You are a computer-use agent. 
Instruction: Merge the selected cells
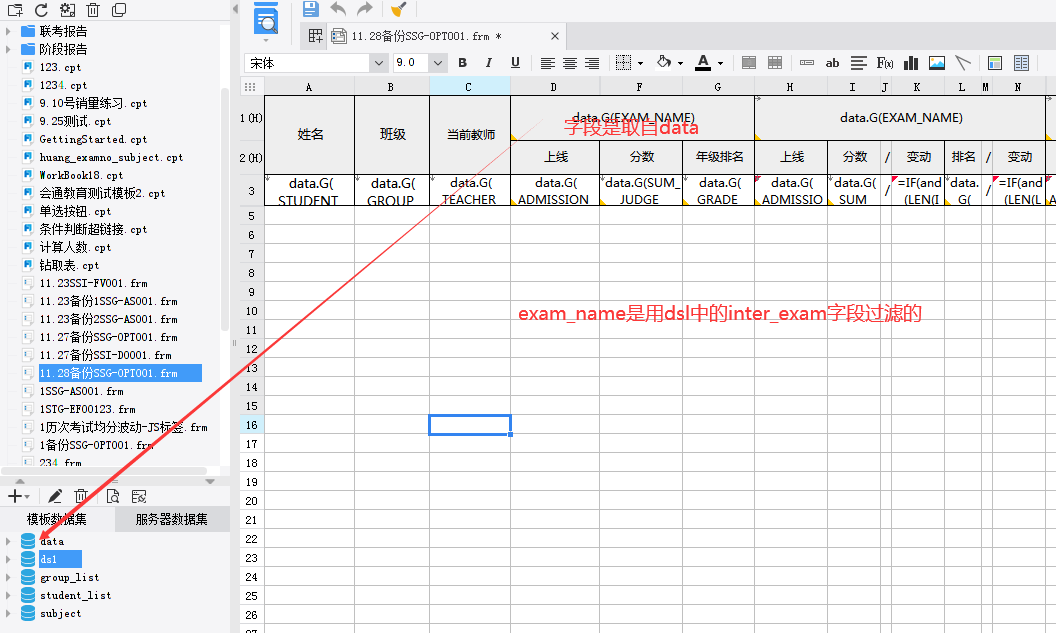point(749,63)
